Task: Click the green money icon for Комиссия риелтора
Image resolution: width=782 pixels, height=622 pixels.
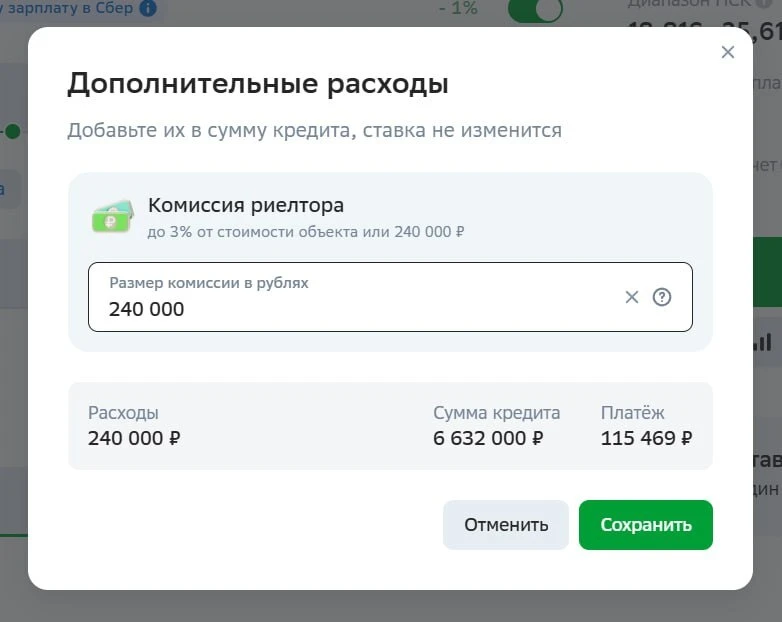Action: click(x=113, y=216)
